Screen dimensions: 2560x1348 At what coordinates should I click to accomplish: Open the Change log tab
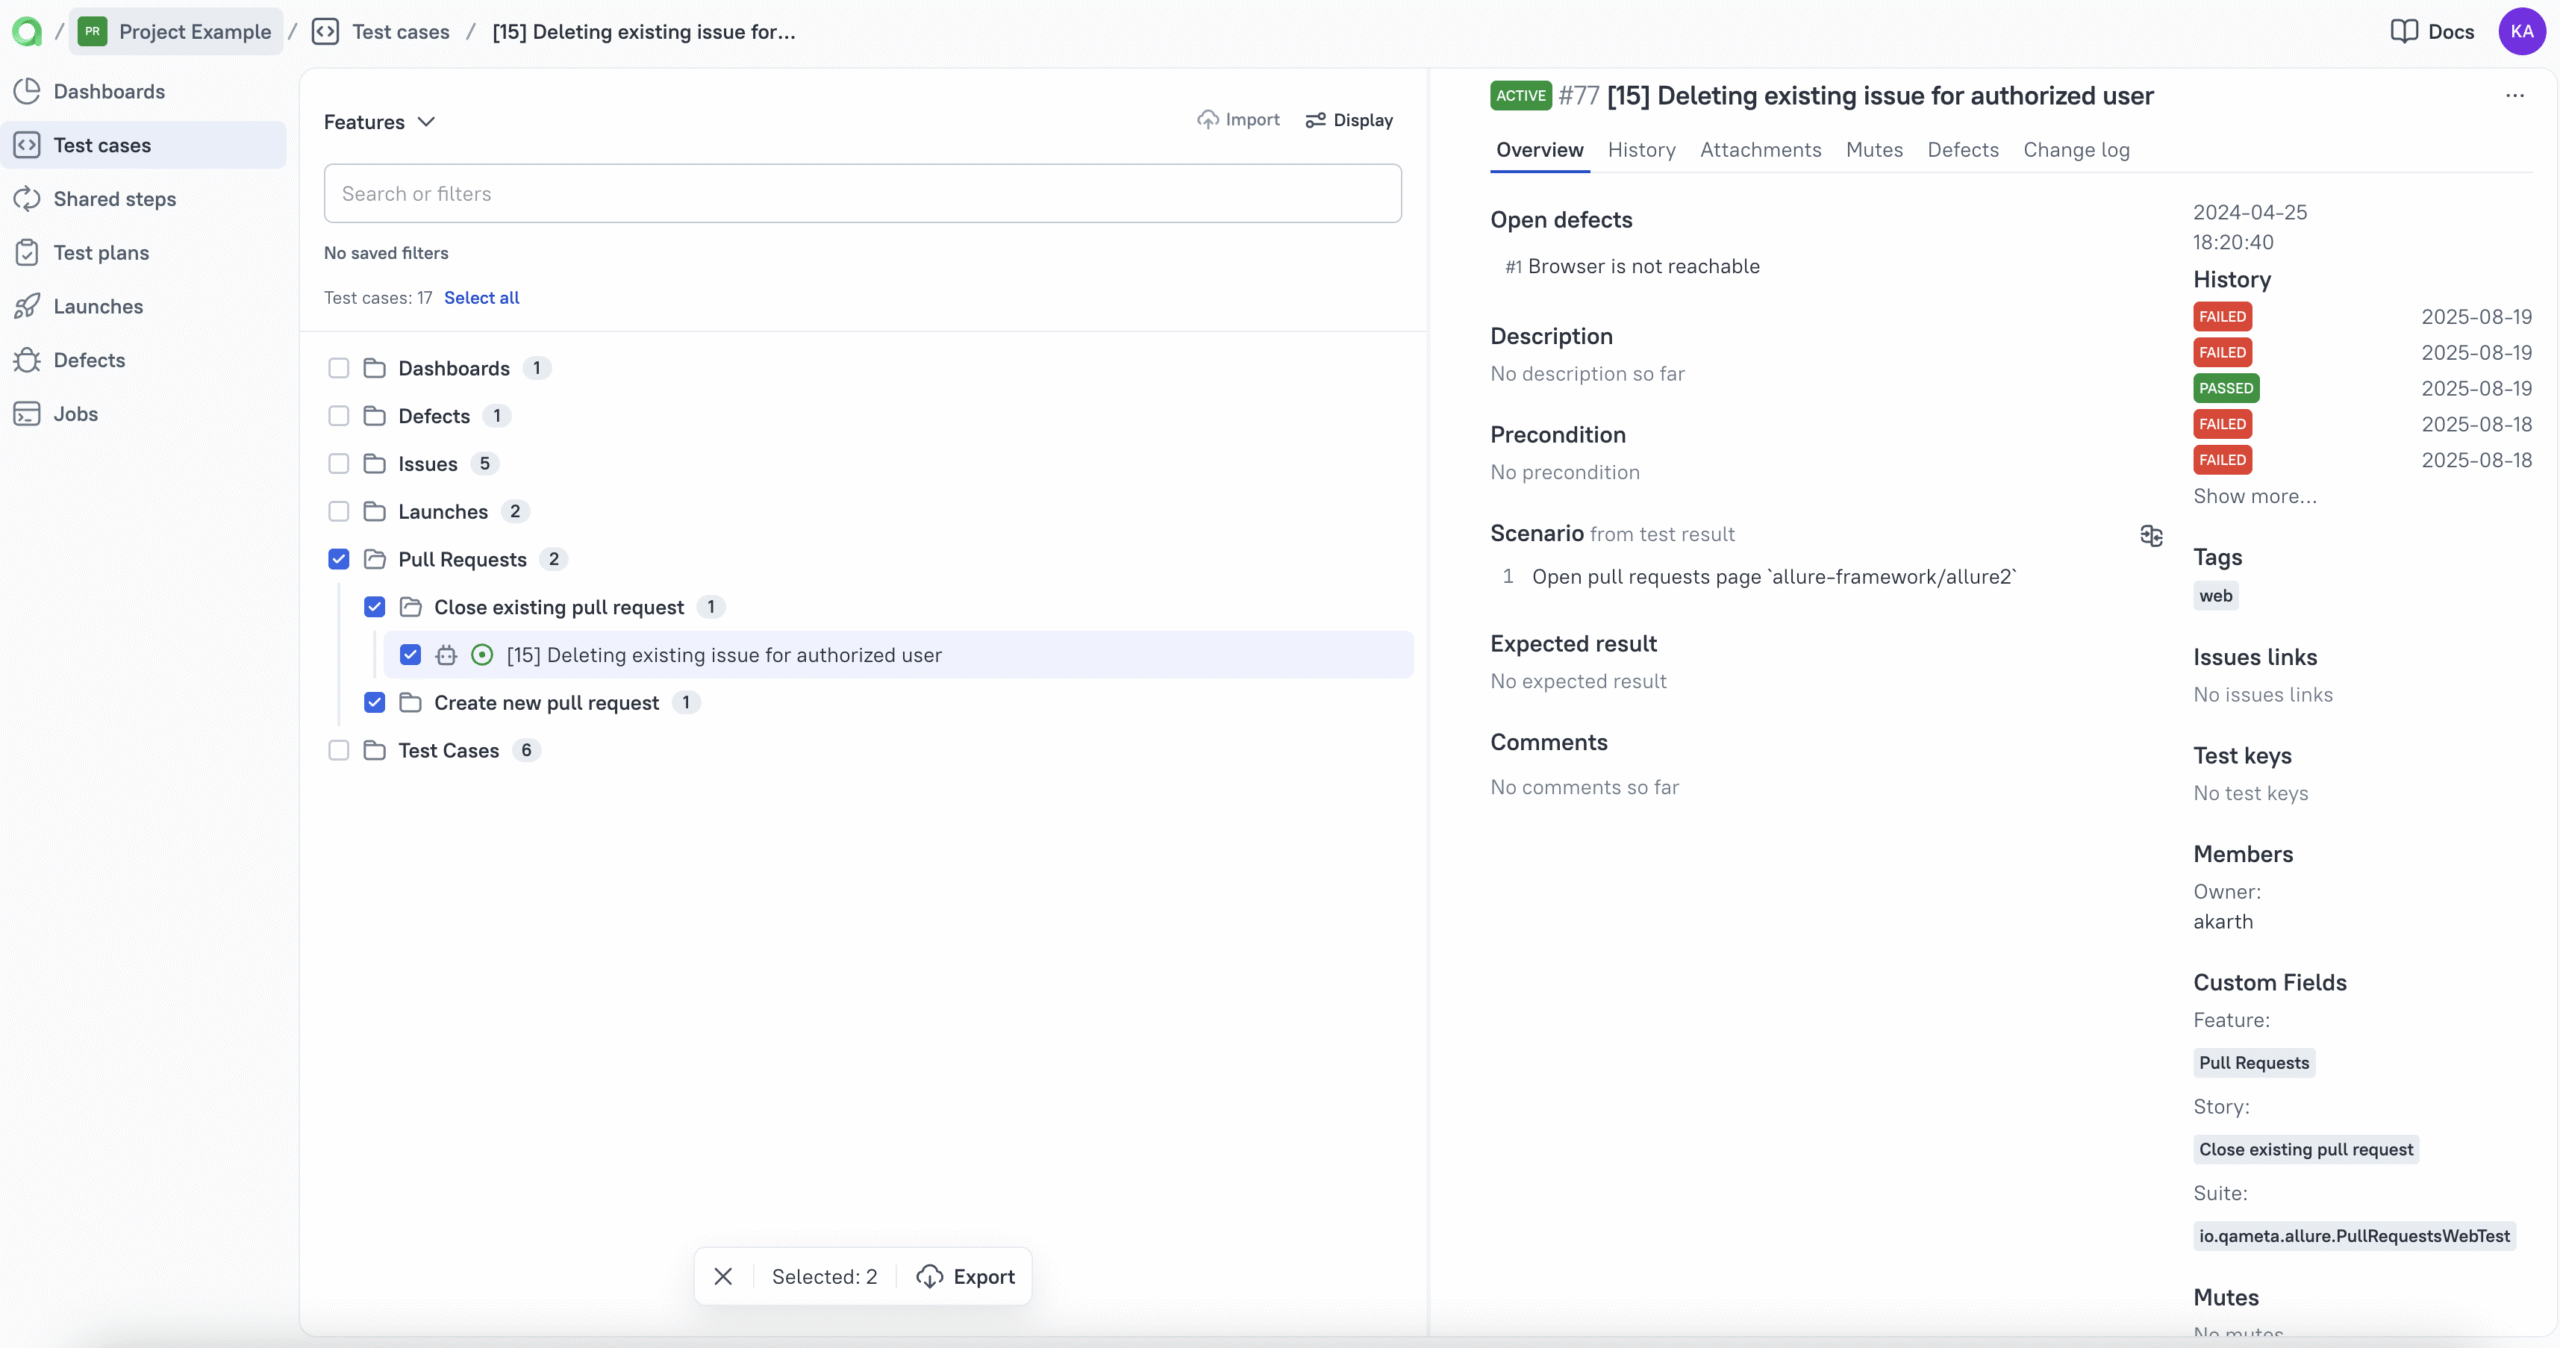coord(2076,150)
